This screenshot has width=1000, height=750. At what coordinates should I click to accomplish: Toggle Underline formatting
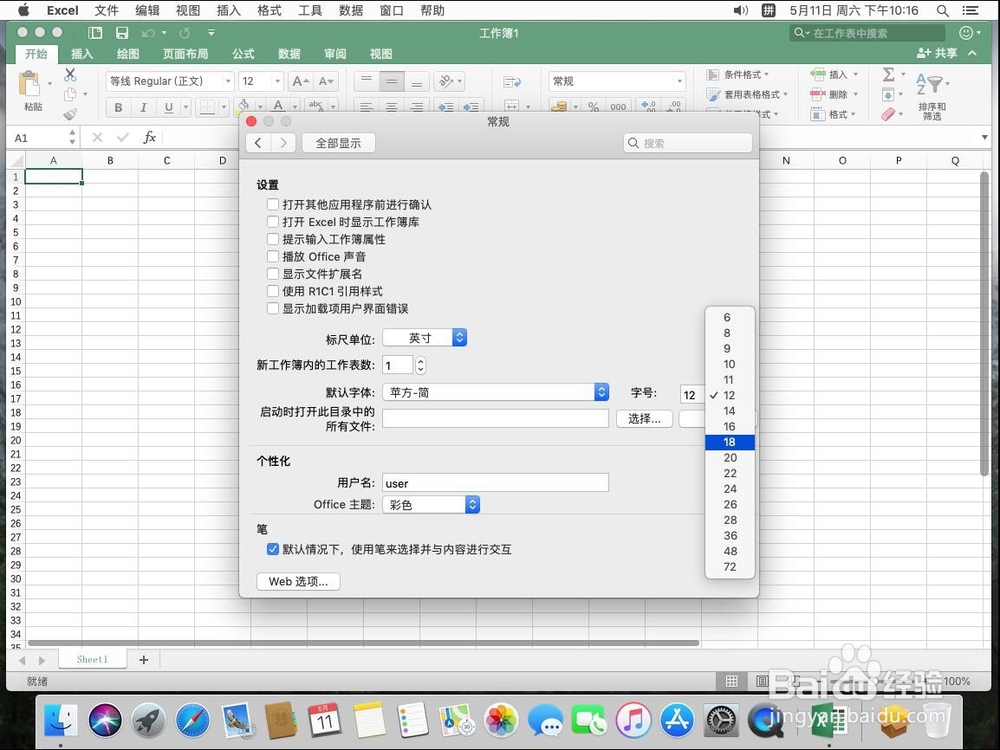(168, 107)
